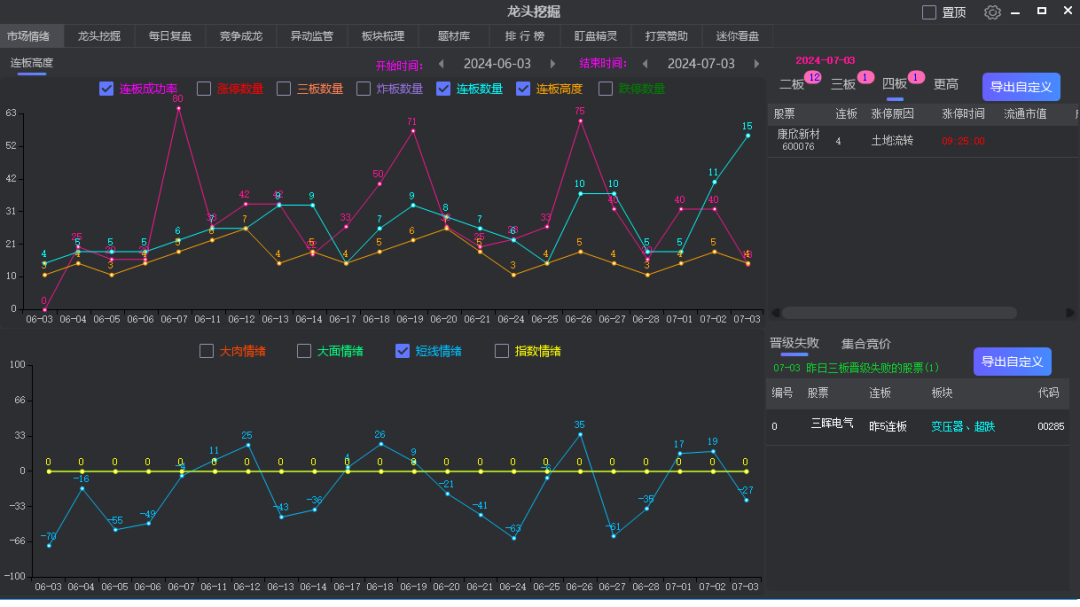Click the stock table horizontal scrollbar thumb
The image size is (1080, 607).
[899, 313]
